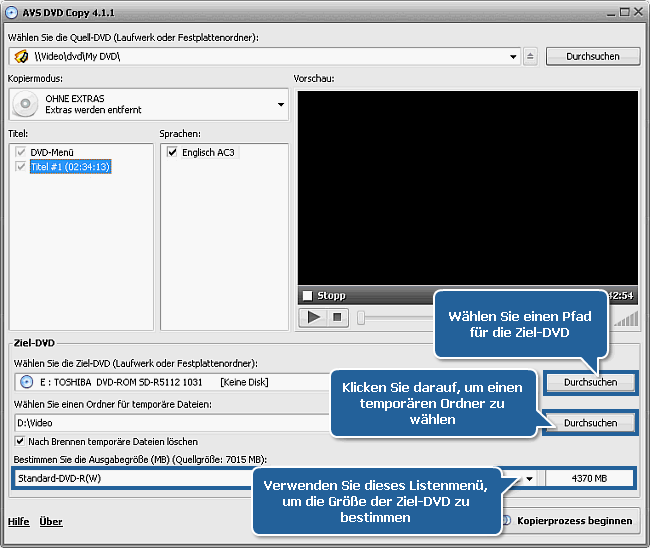
Task: Open the output size dropdown arrow
Action: tap(529, 478)
